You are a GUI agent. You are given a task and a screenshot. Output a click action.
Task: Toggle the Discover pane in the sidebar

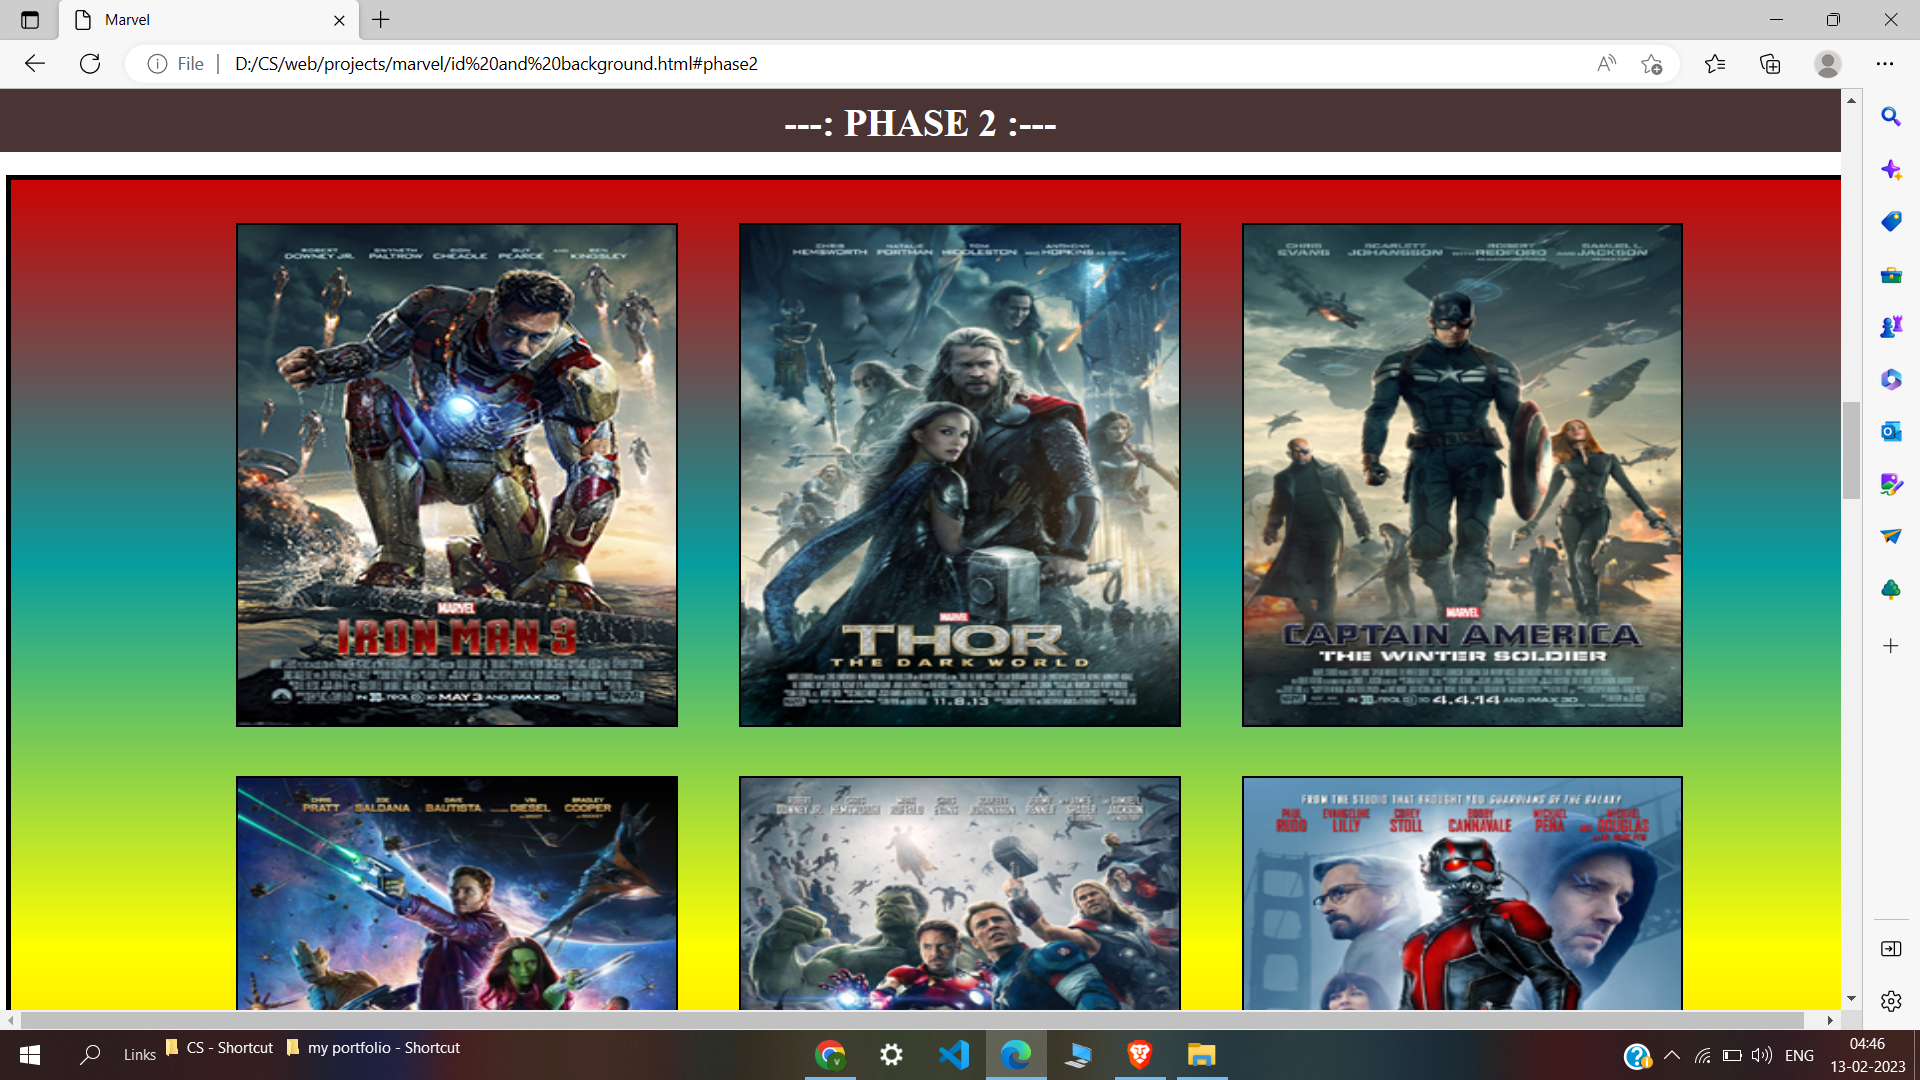[x=1890, y=169]
